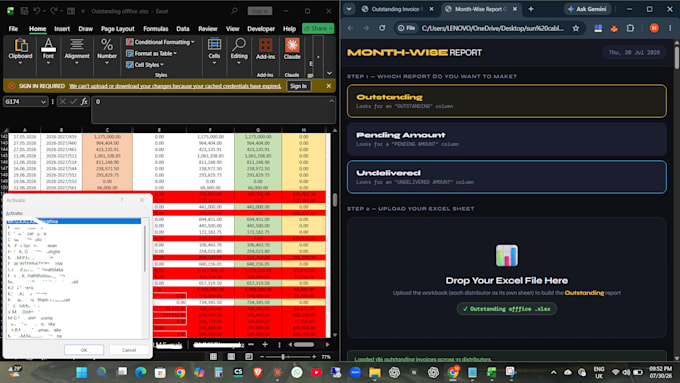Reload the Chrome page

(382, 28)
